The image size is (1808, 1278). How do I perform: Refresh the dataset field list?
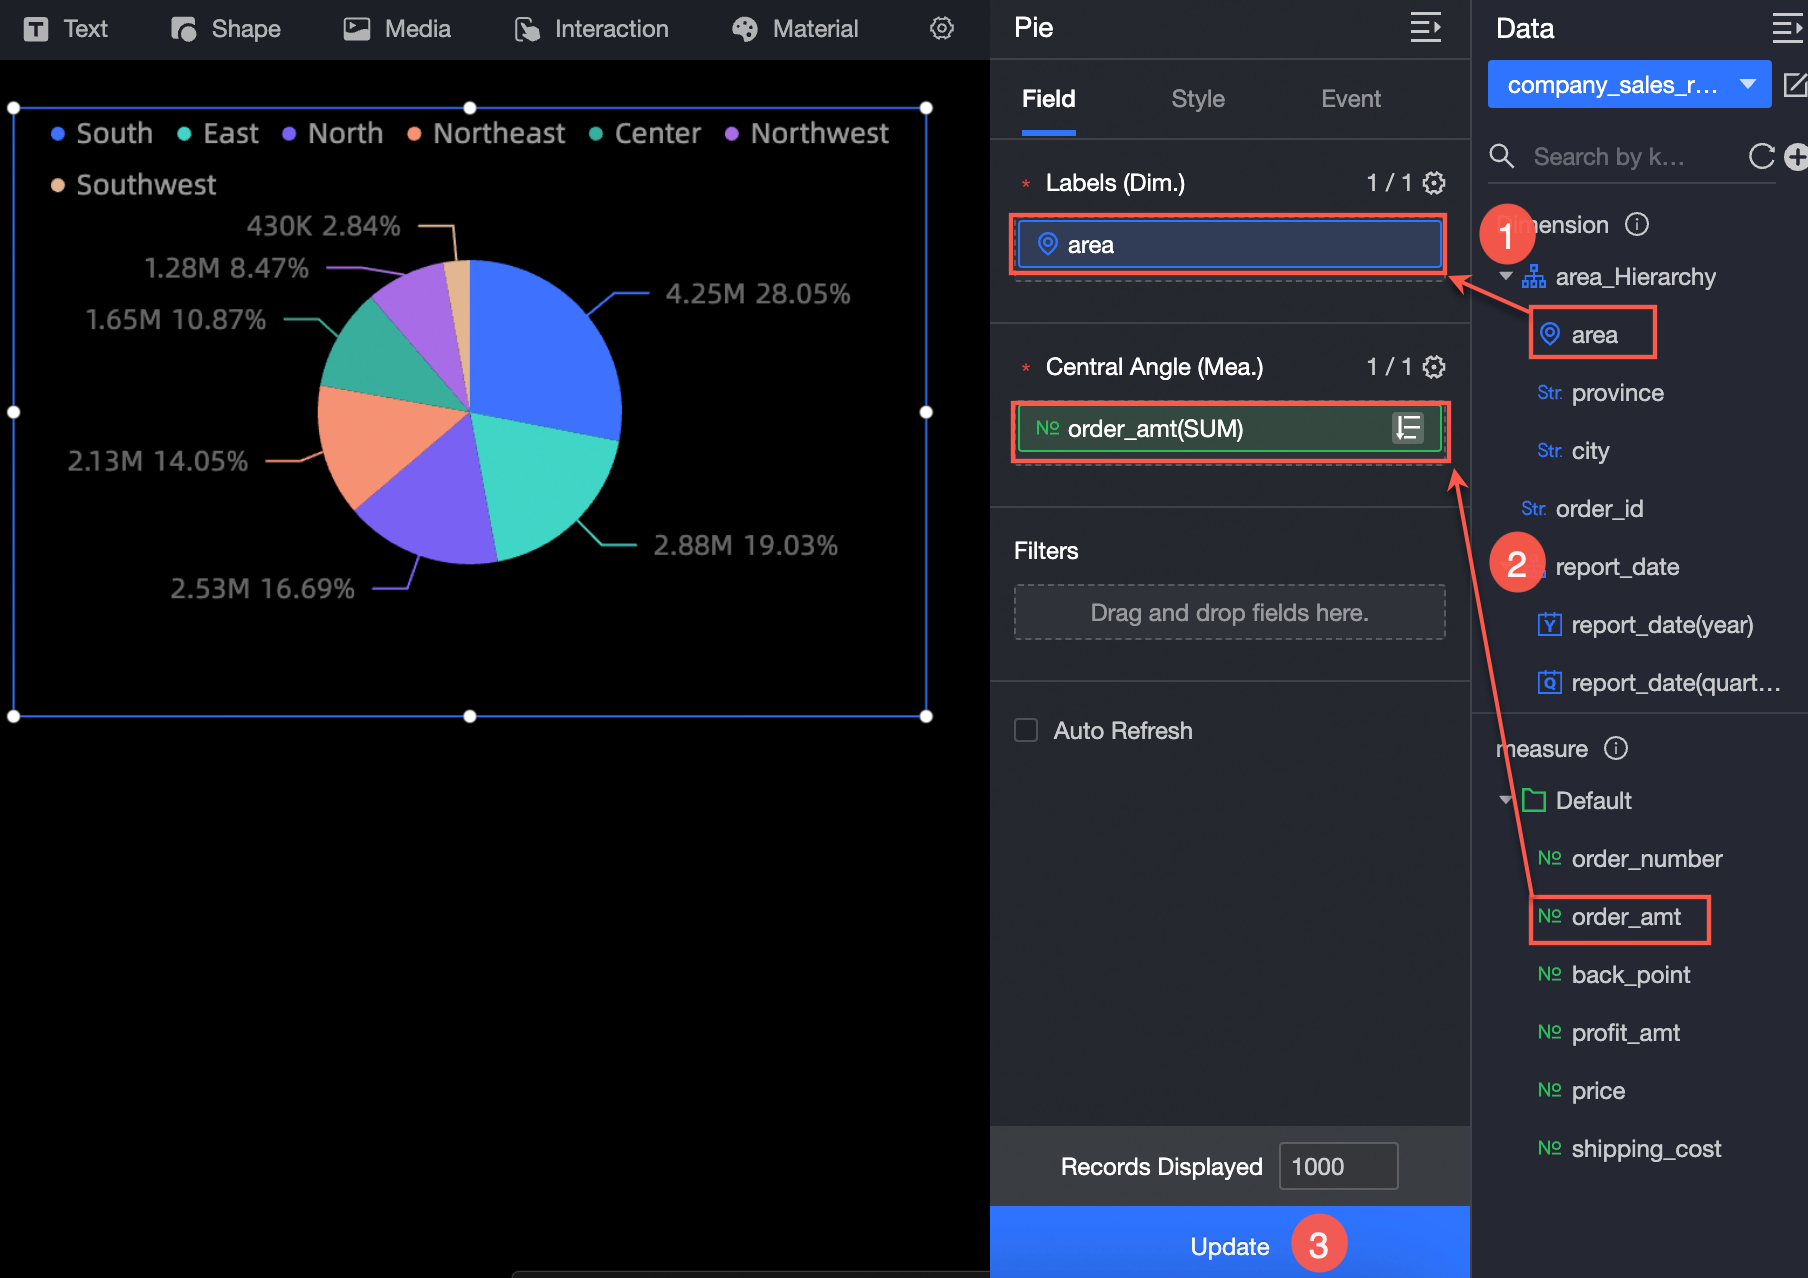coord(1761,157)
